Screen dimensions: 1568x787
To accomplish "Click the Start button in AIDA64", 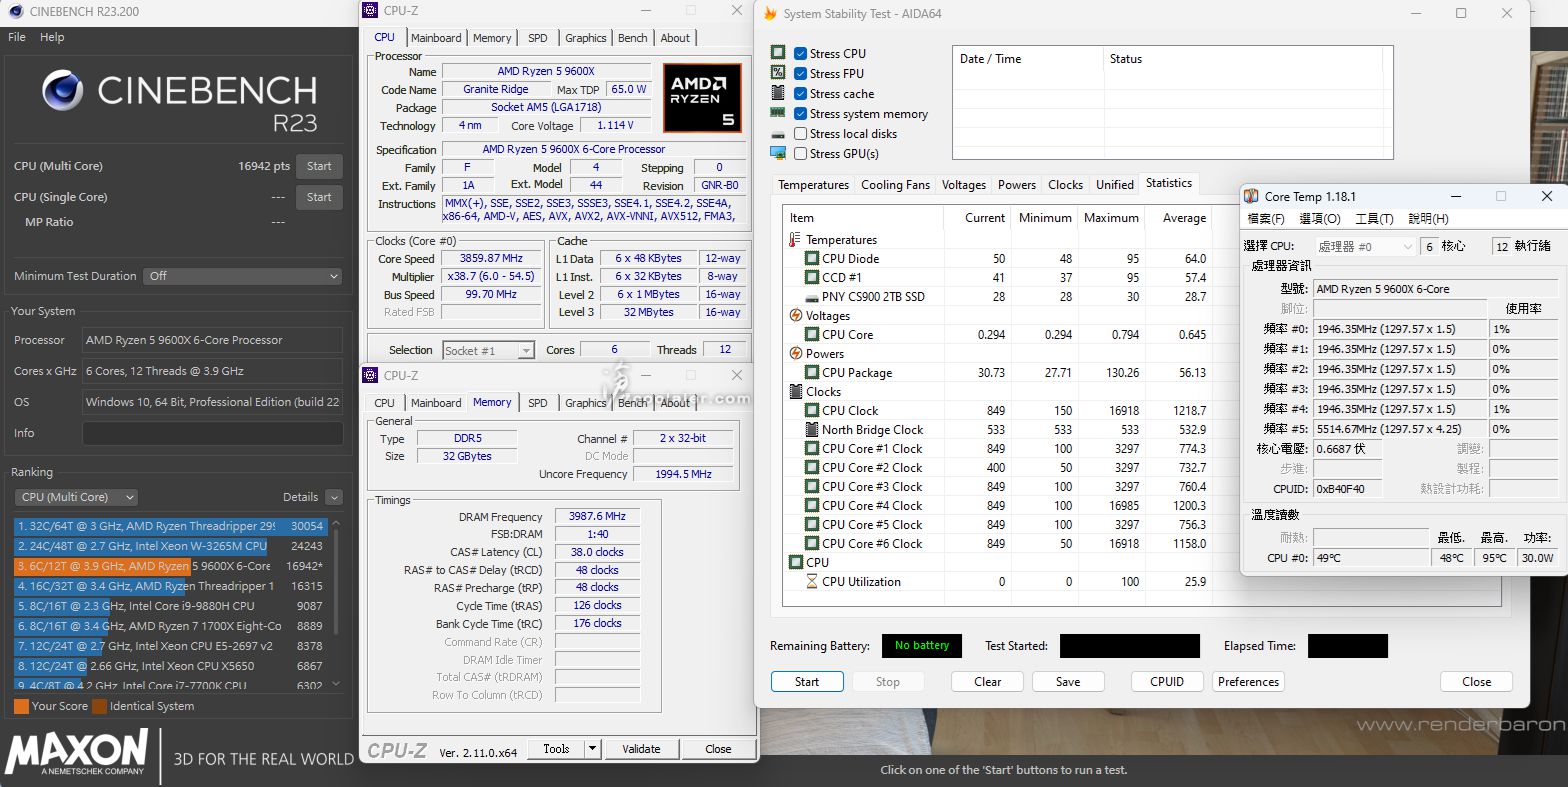I will point(807,682).
